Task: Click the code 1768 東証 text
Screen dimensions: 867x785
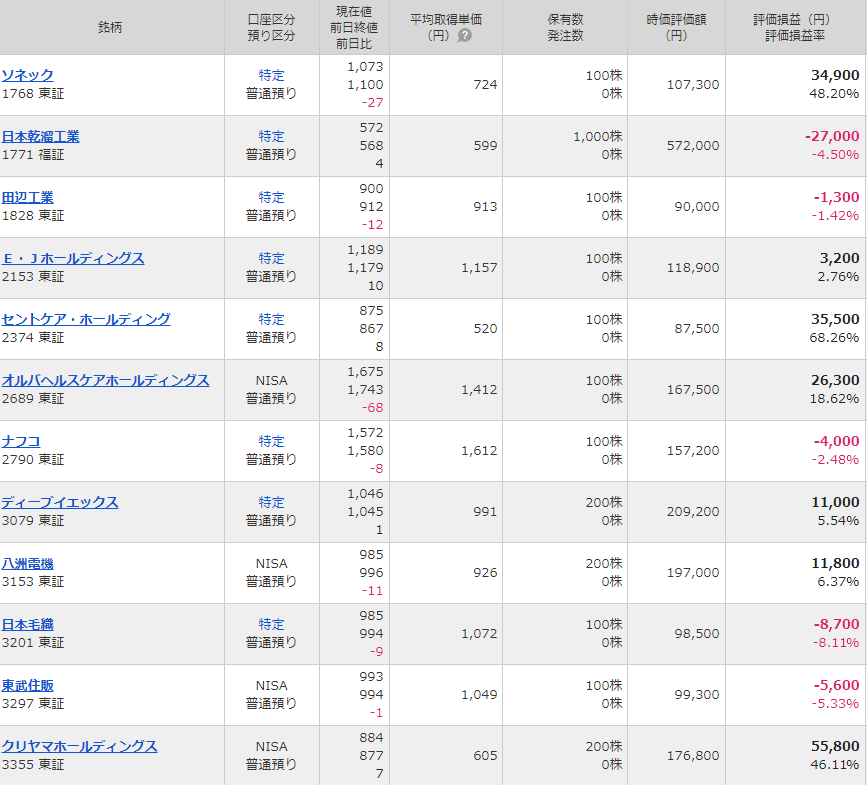Action: (x=33, y=94)
